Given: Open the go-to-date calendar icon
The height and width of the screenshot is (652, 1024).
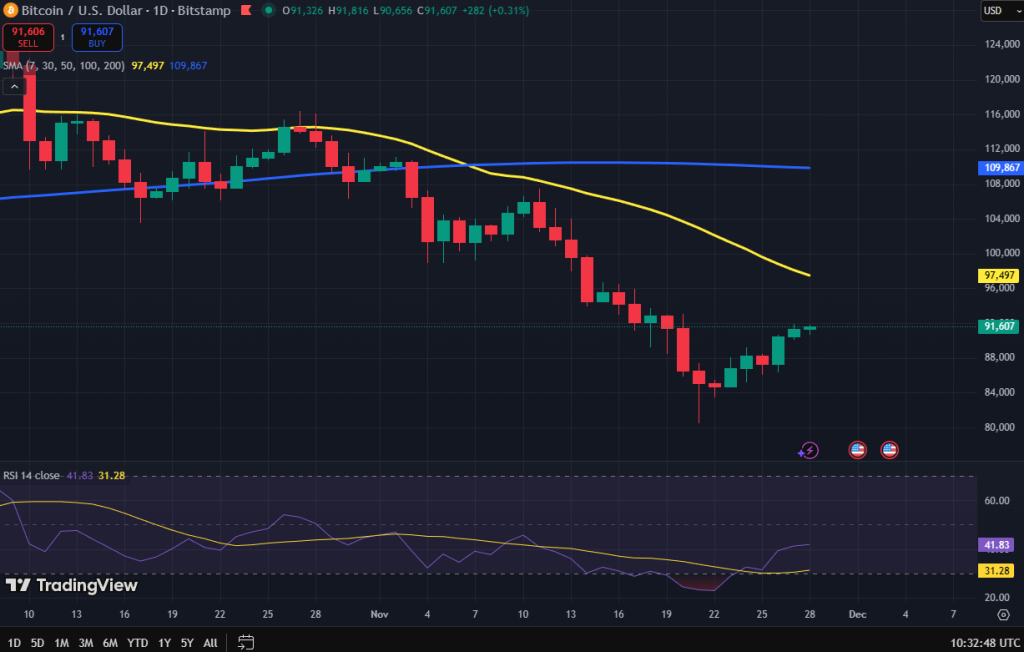Looking at the screenshot, I should click(246, 642).
